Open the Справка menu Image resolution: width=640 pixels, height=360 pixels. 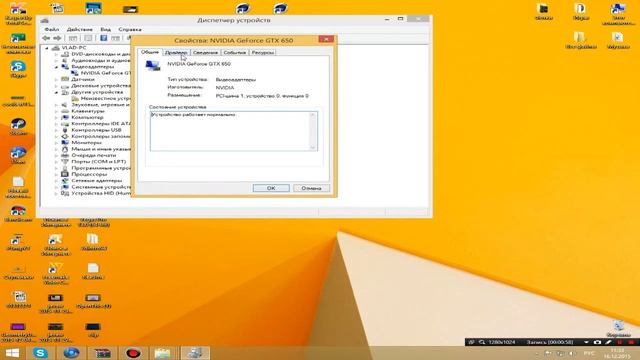130,29
